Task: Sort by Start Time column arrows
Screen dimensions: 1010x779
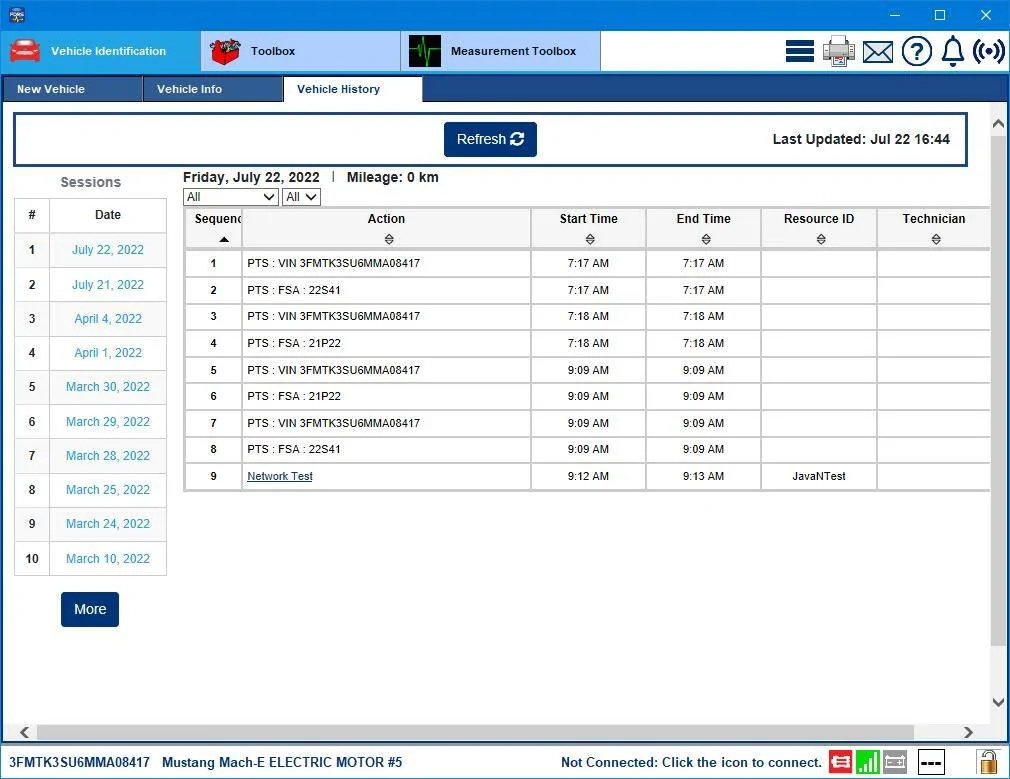Action: pyautogui.click(x=590, y=239)
